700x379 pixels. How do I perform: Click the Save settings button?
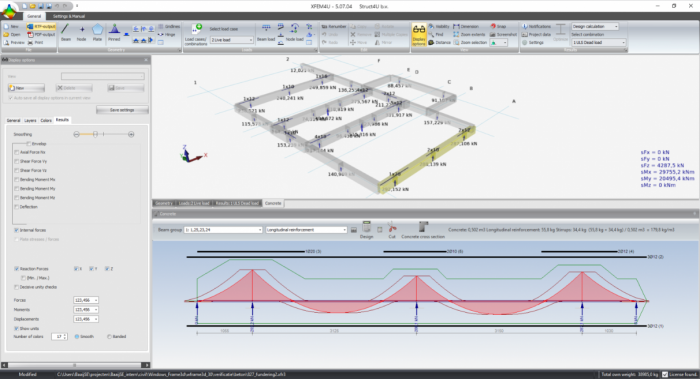click(122, 110)
